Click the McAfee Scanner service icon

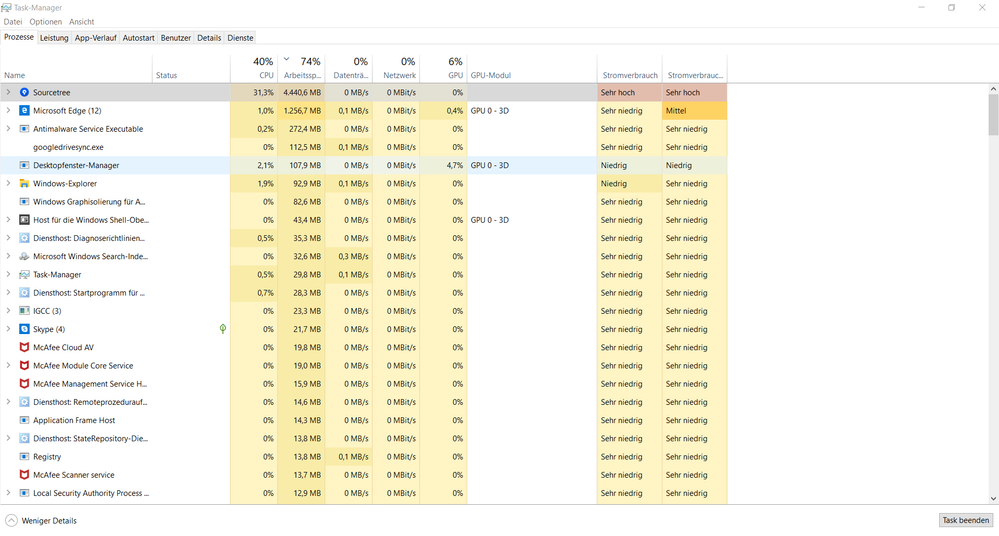[x=24, y=475]
